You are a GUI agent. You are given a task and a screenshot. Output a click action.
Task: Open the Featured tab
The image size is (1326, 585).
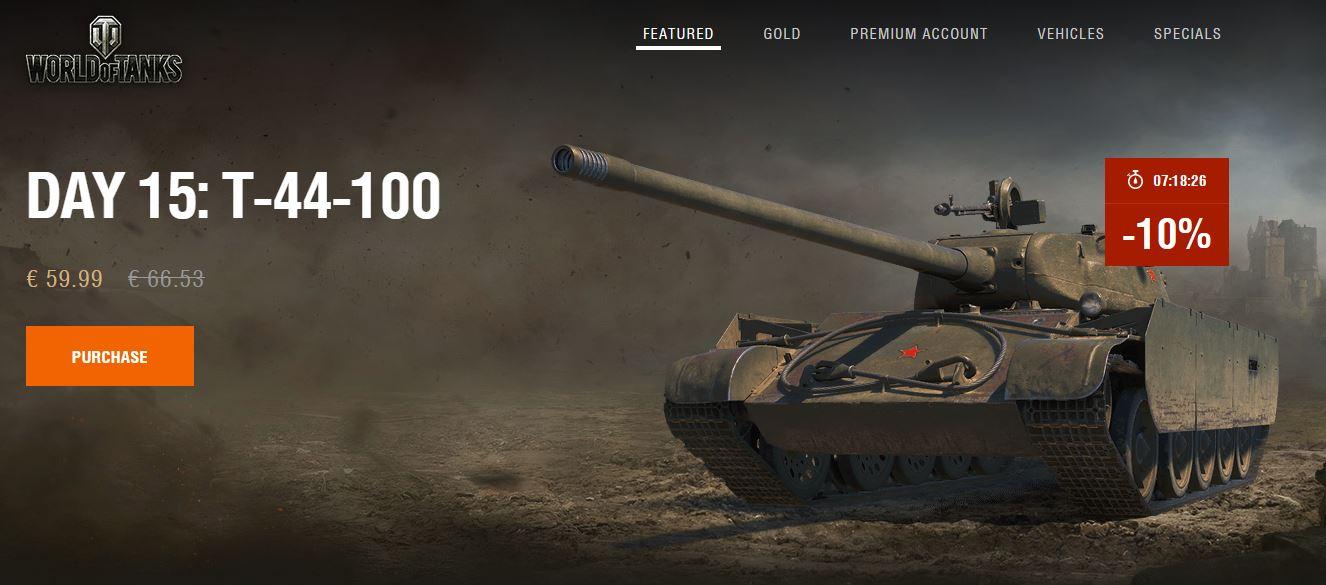coord(678,33)
